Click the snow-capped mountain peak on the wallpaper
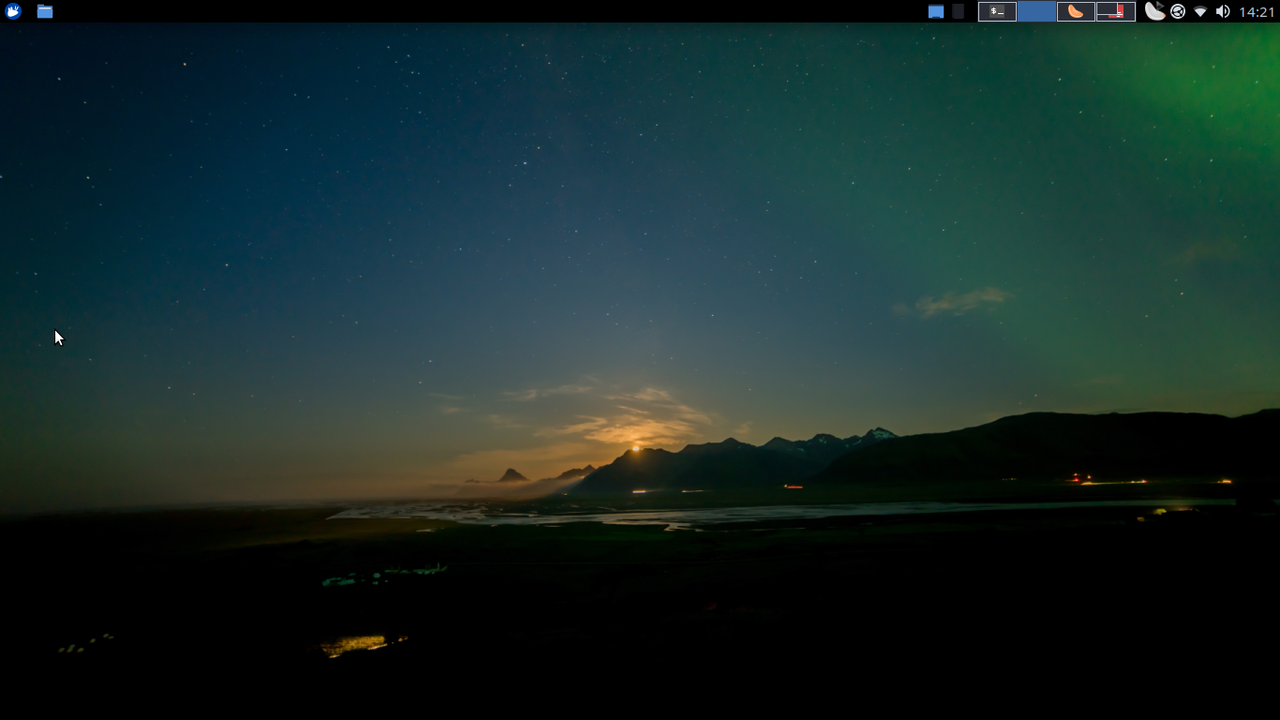The width and height of the screenshot is (1280, 720). [879, 433]
